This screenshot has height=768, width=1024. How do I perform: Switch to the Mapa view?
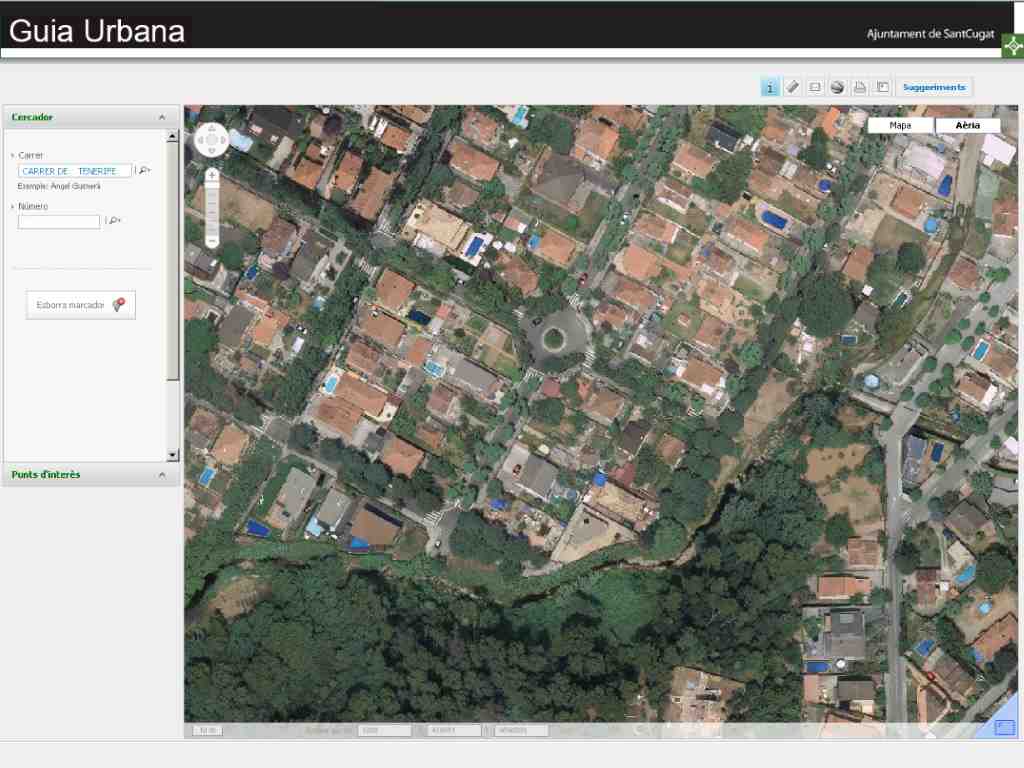pyautogui.click(x=901, y=125)
